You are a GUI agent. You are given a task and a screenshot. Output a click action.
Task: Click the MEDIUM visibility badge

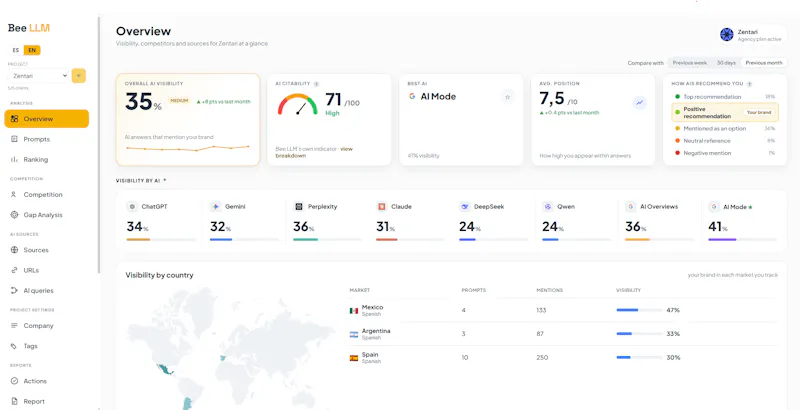[180, 101]
